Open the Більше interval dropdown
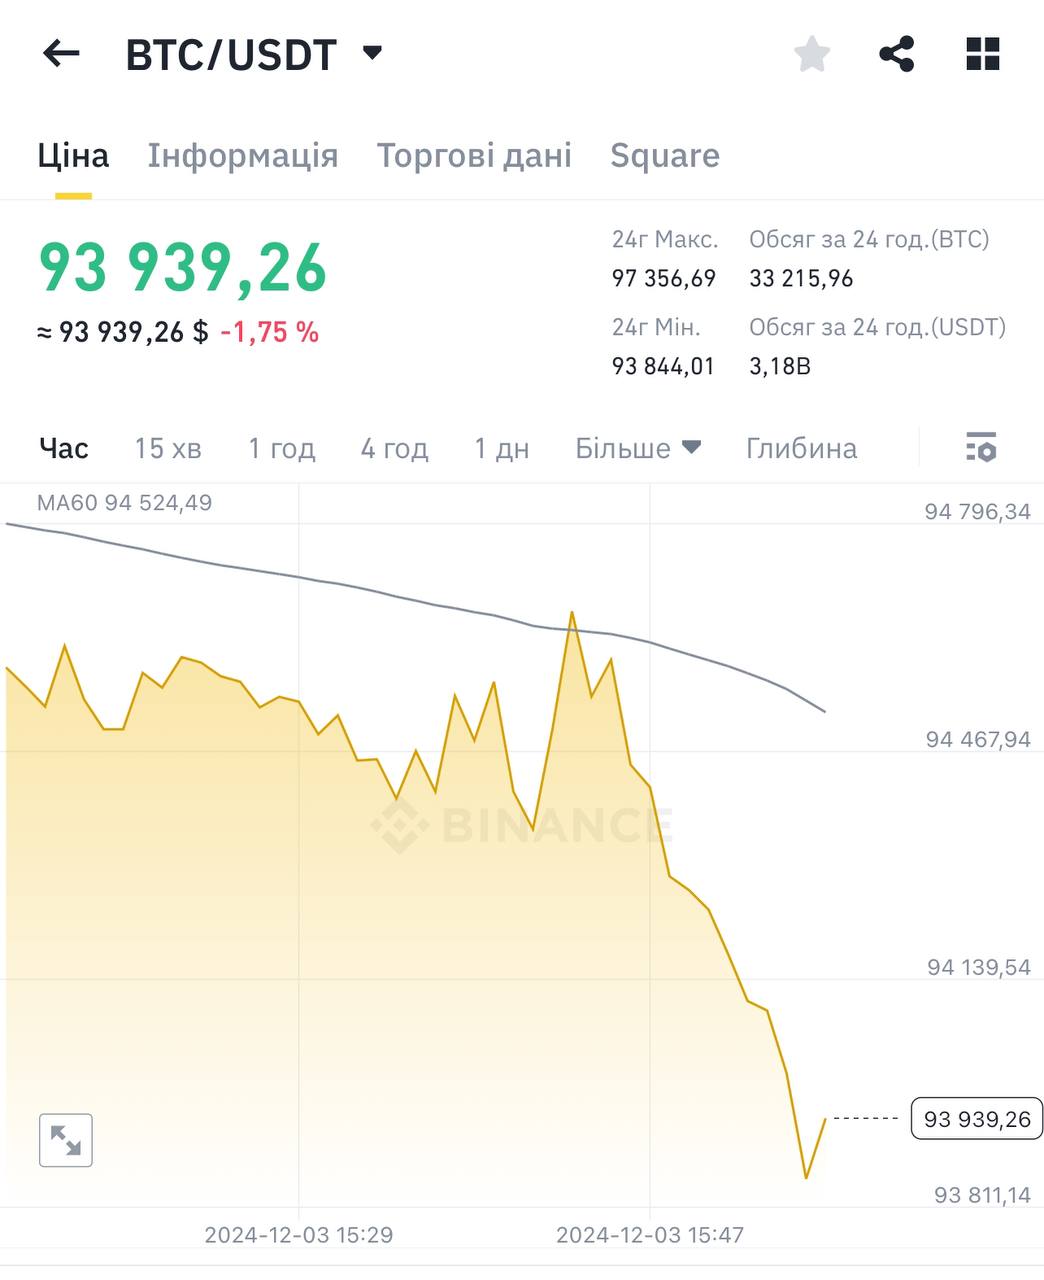The width and height of the screenshot is (1044, 1280). click(637, 448)
